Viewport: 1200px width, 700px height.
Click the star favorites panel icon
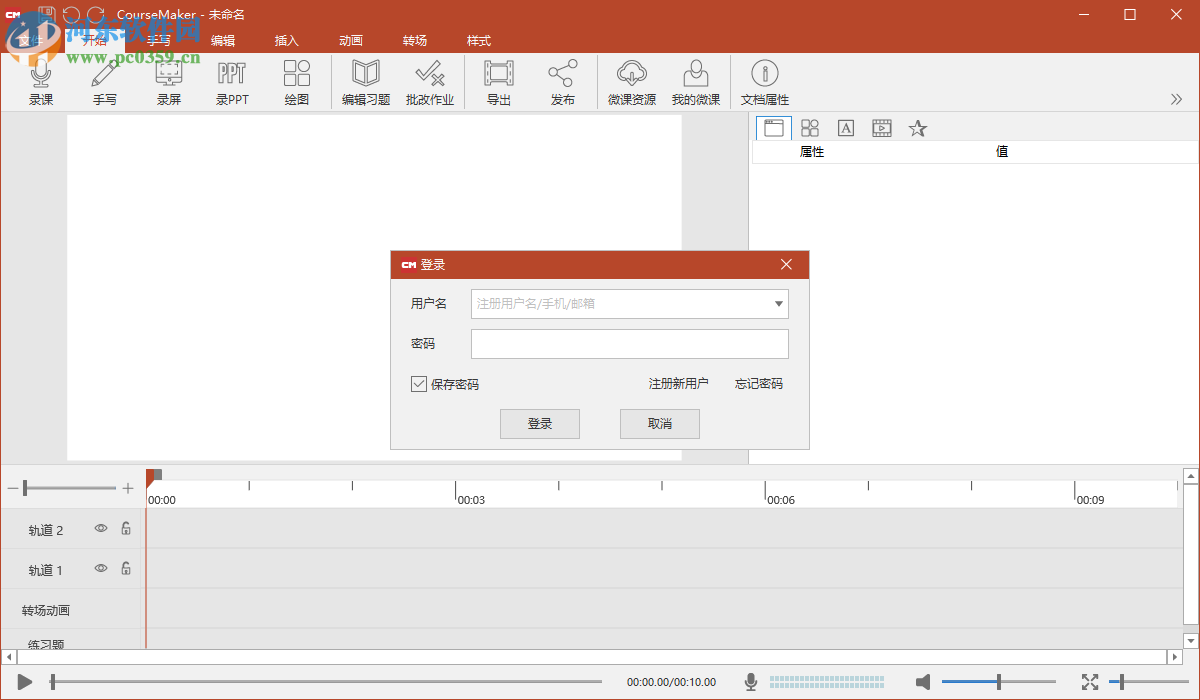coord(917,128)
